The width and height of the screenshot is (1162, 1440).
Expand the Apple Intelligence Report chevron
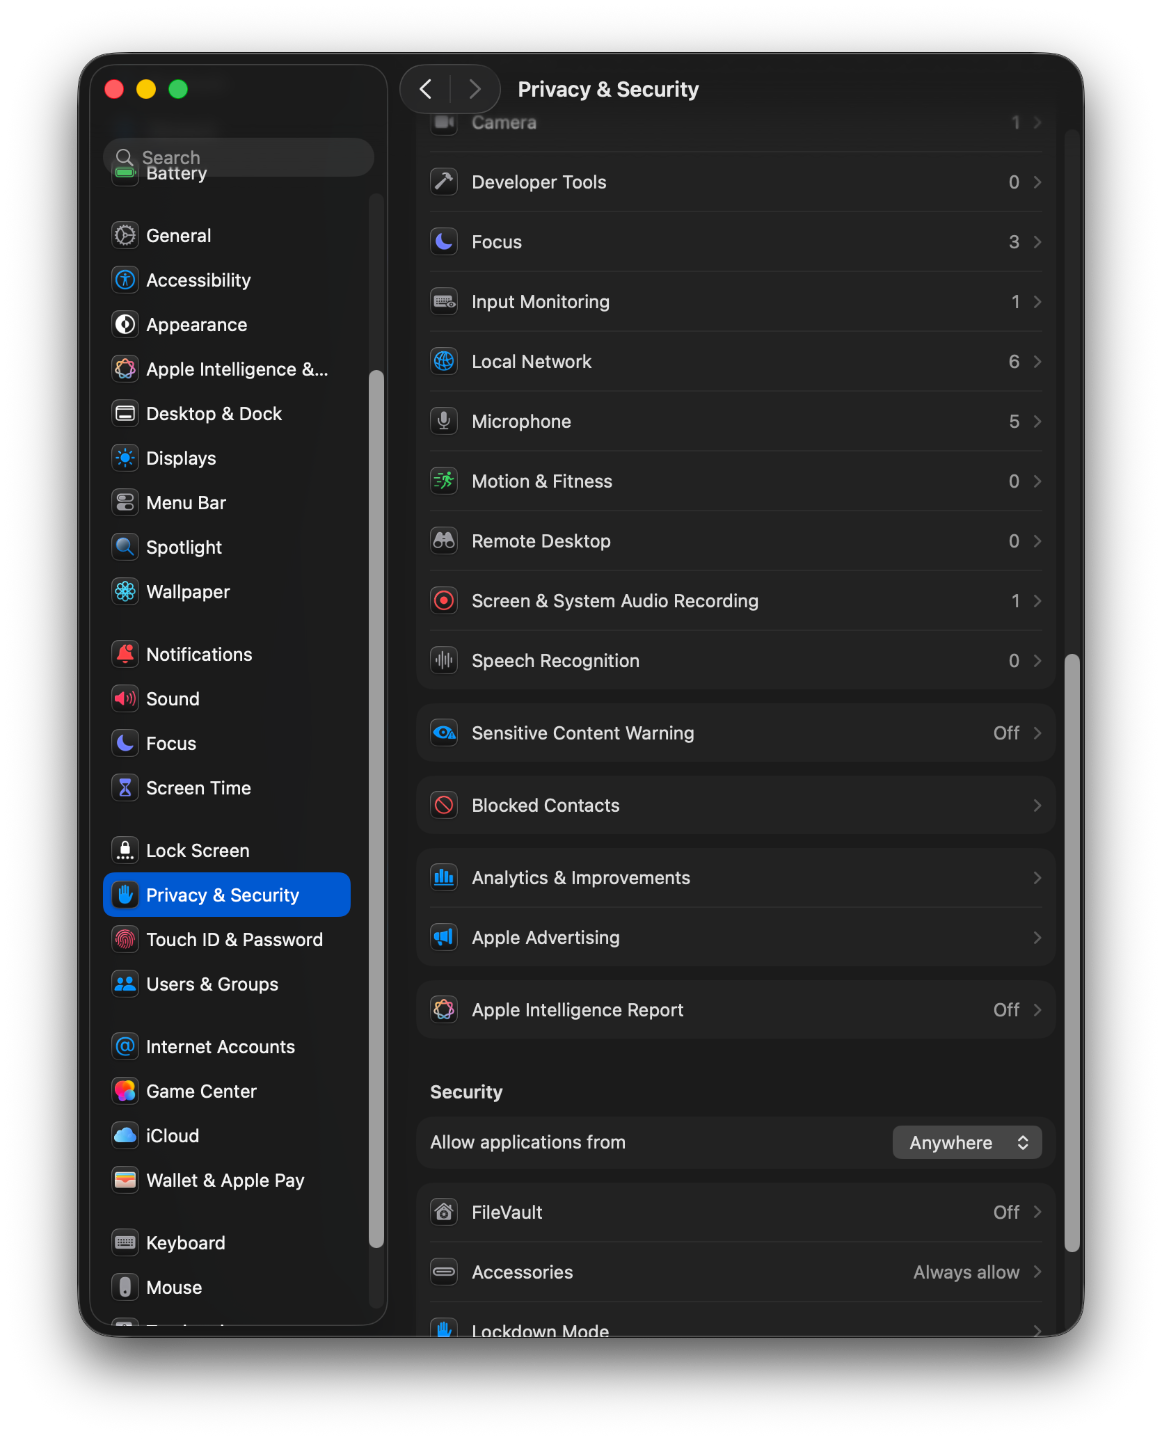1037,1010
